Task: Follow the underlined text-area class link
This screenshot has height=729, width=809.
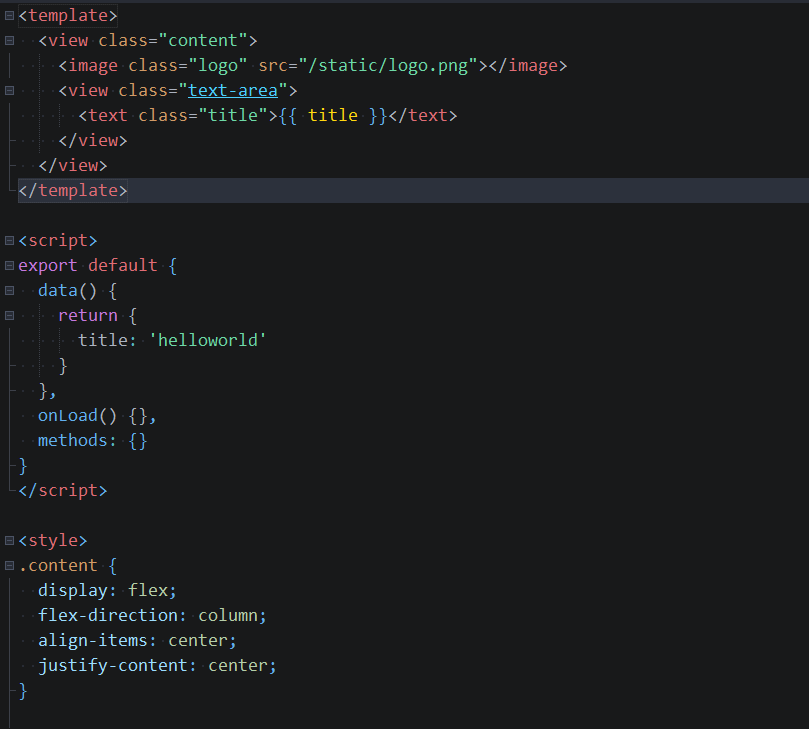Action: tap(233, 90)
